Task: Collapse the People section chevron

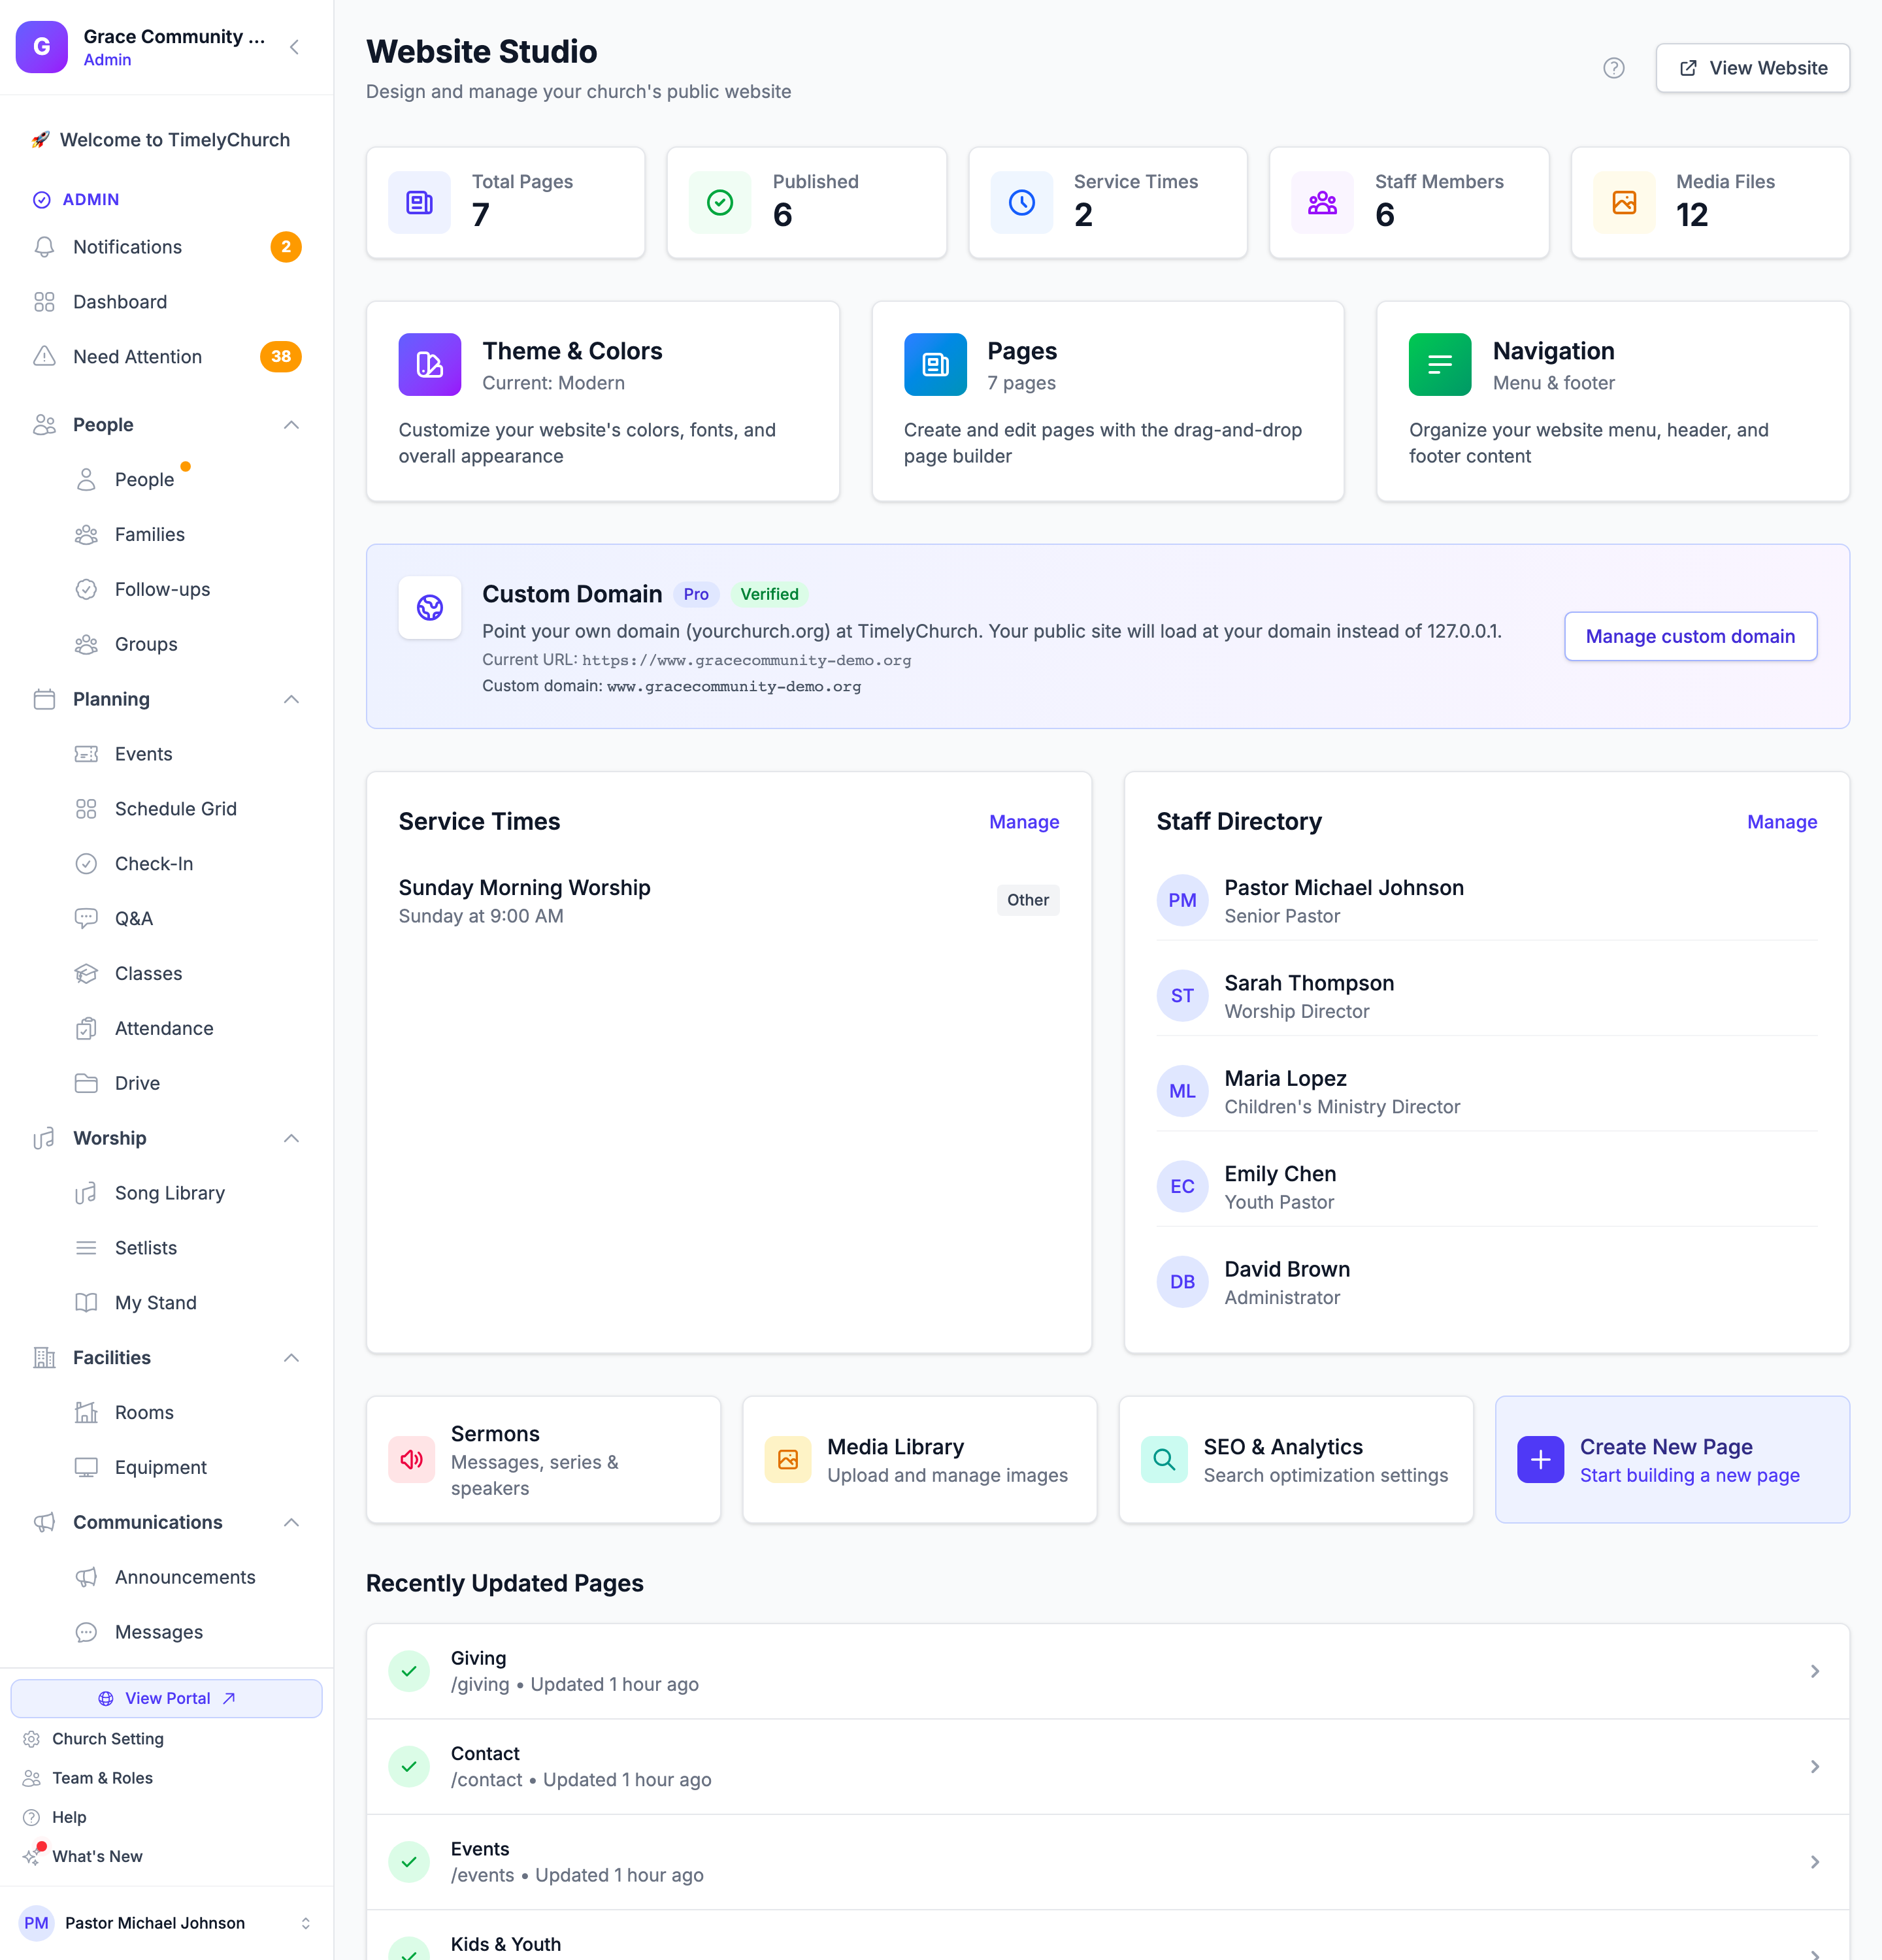Action: click(291, 425)
